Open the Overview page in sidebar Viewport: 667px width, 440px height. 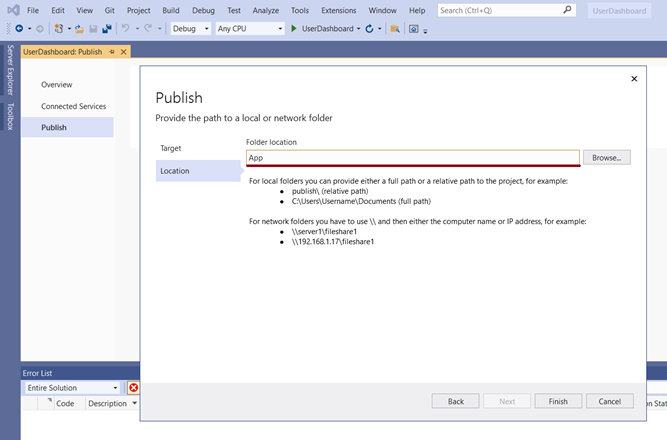point(57,85)
